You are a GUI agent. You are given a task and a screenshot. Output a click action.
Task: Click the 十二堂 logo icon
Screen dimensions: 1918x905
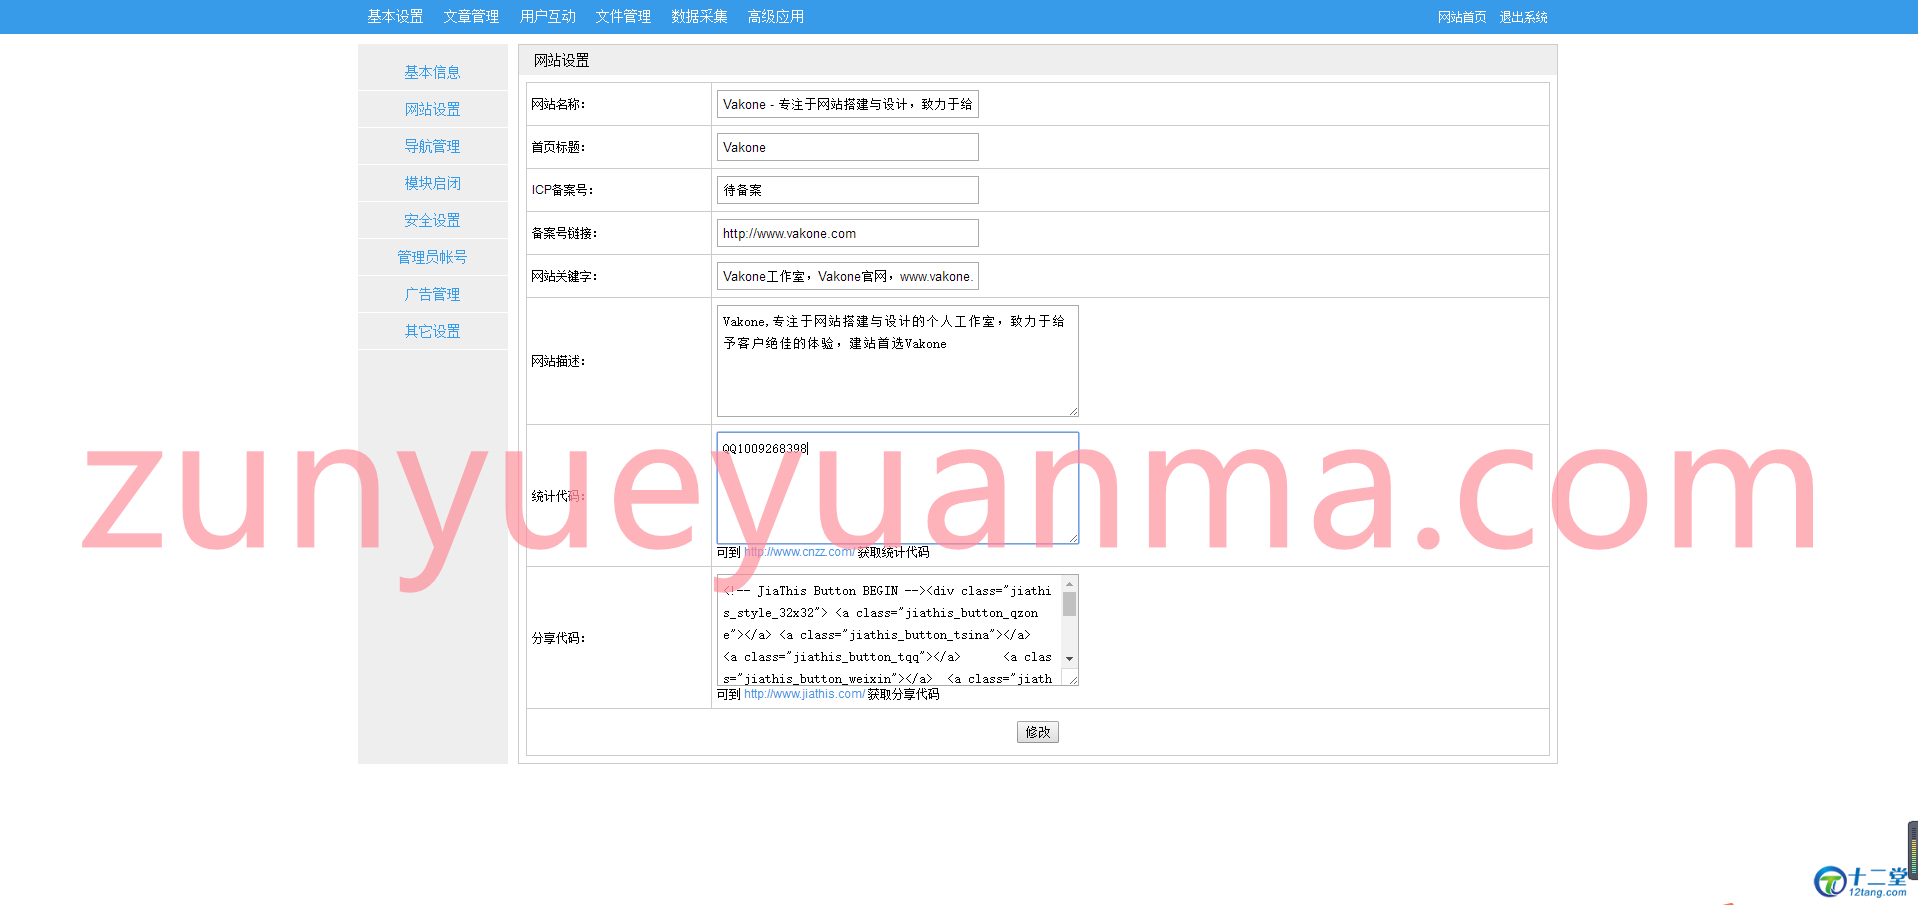tap(1829, 882)
